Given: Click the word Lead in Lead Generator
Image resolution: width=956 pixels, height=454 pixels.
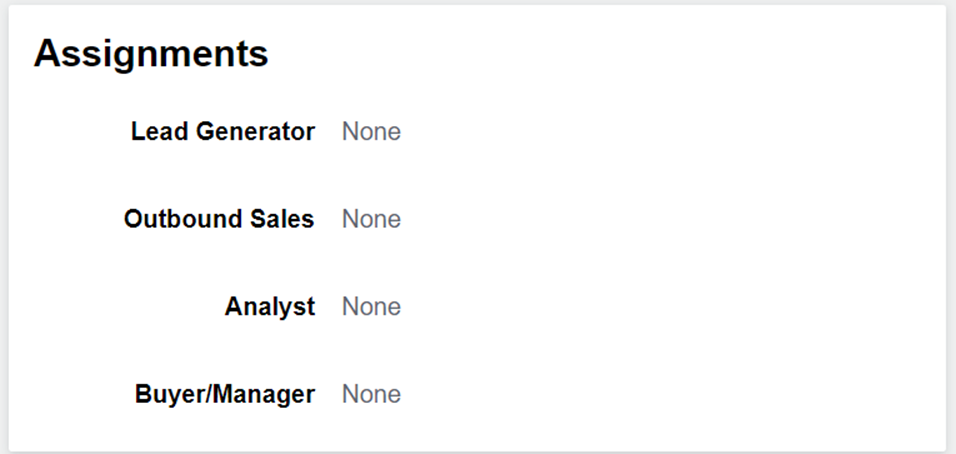Looking at the screenshot, I should tap(153, 132).
